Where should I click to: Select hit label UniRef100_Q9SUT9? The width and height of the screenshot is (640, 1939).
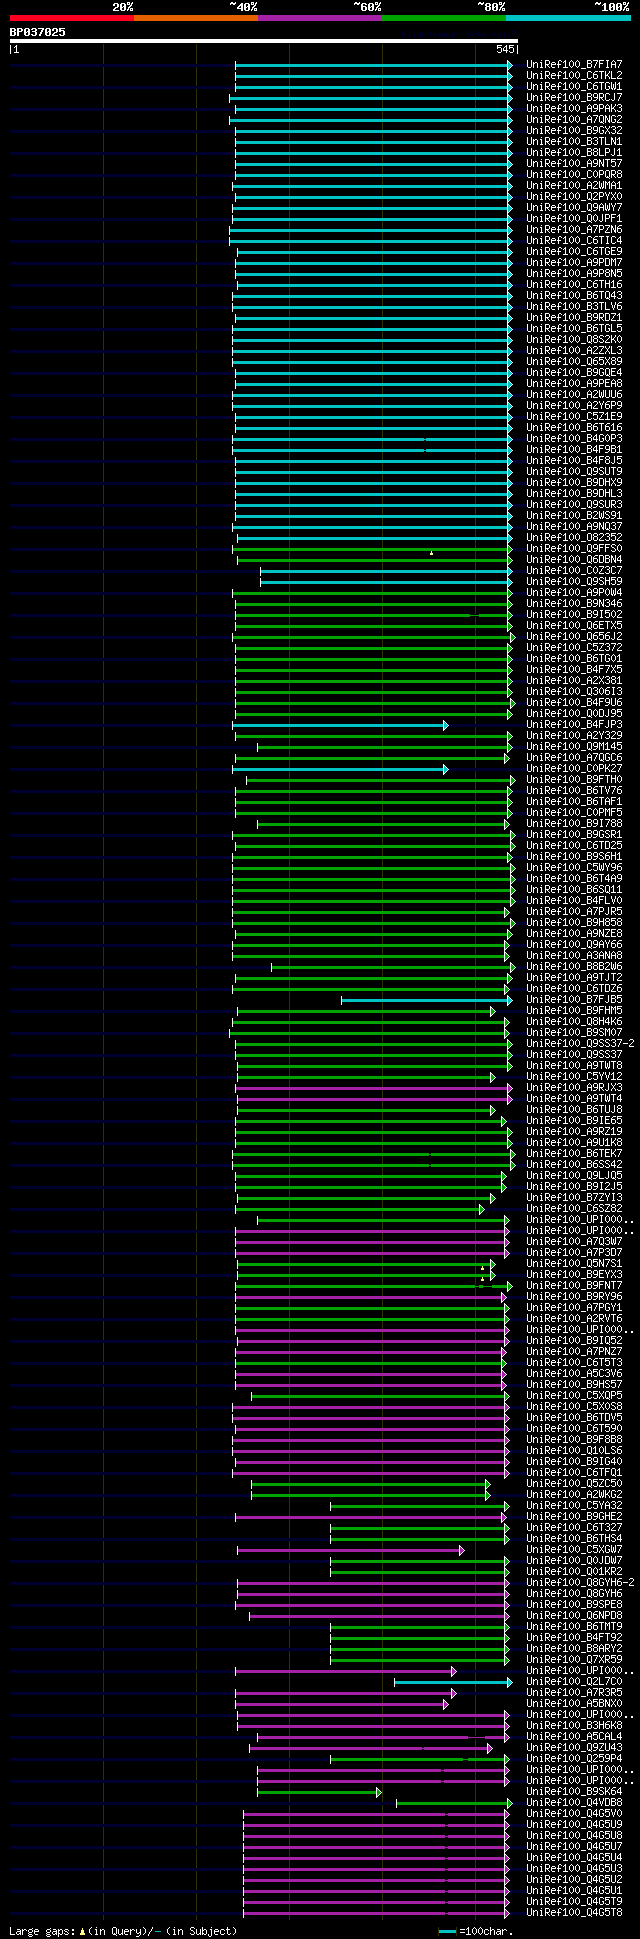(x=574, y=471)
